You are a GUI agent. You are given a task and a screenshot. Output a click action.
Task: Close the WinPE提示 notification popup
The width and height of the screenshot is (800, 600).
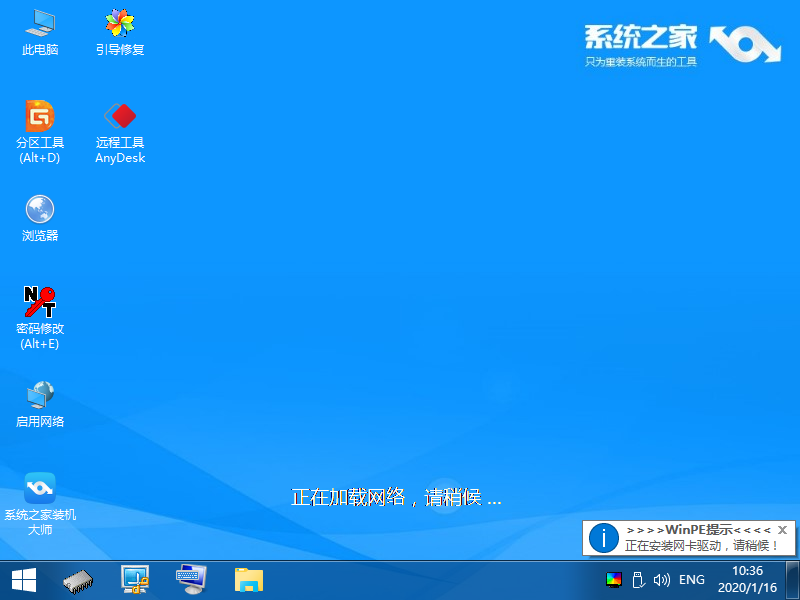pyautogui.click(x=783, y=529)
